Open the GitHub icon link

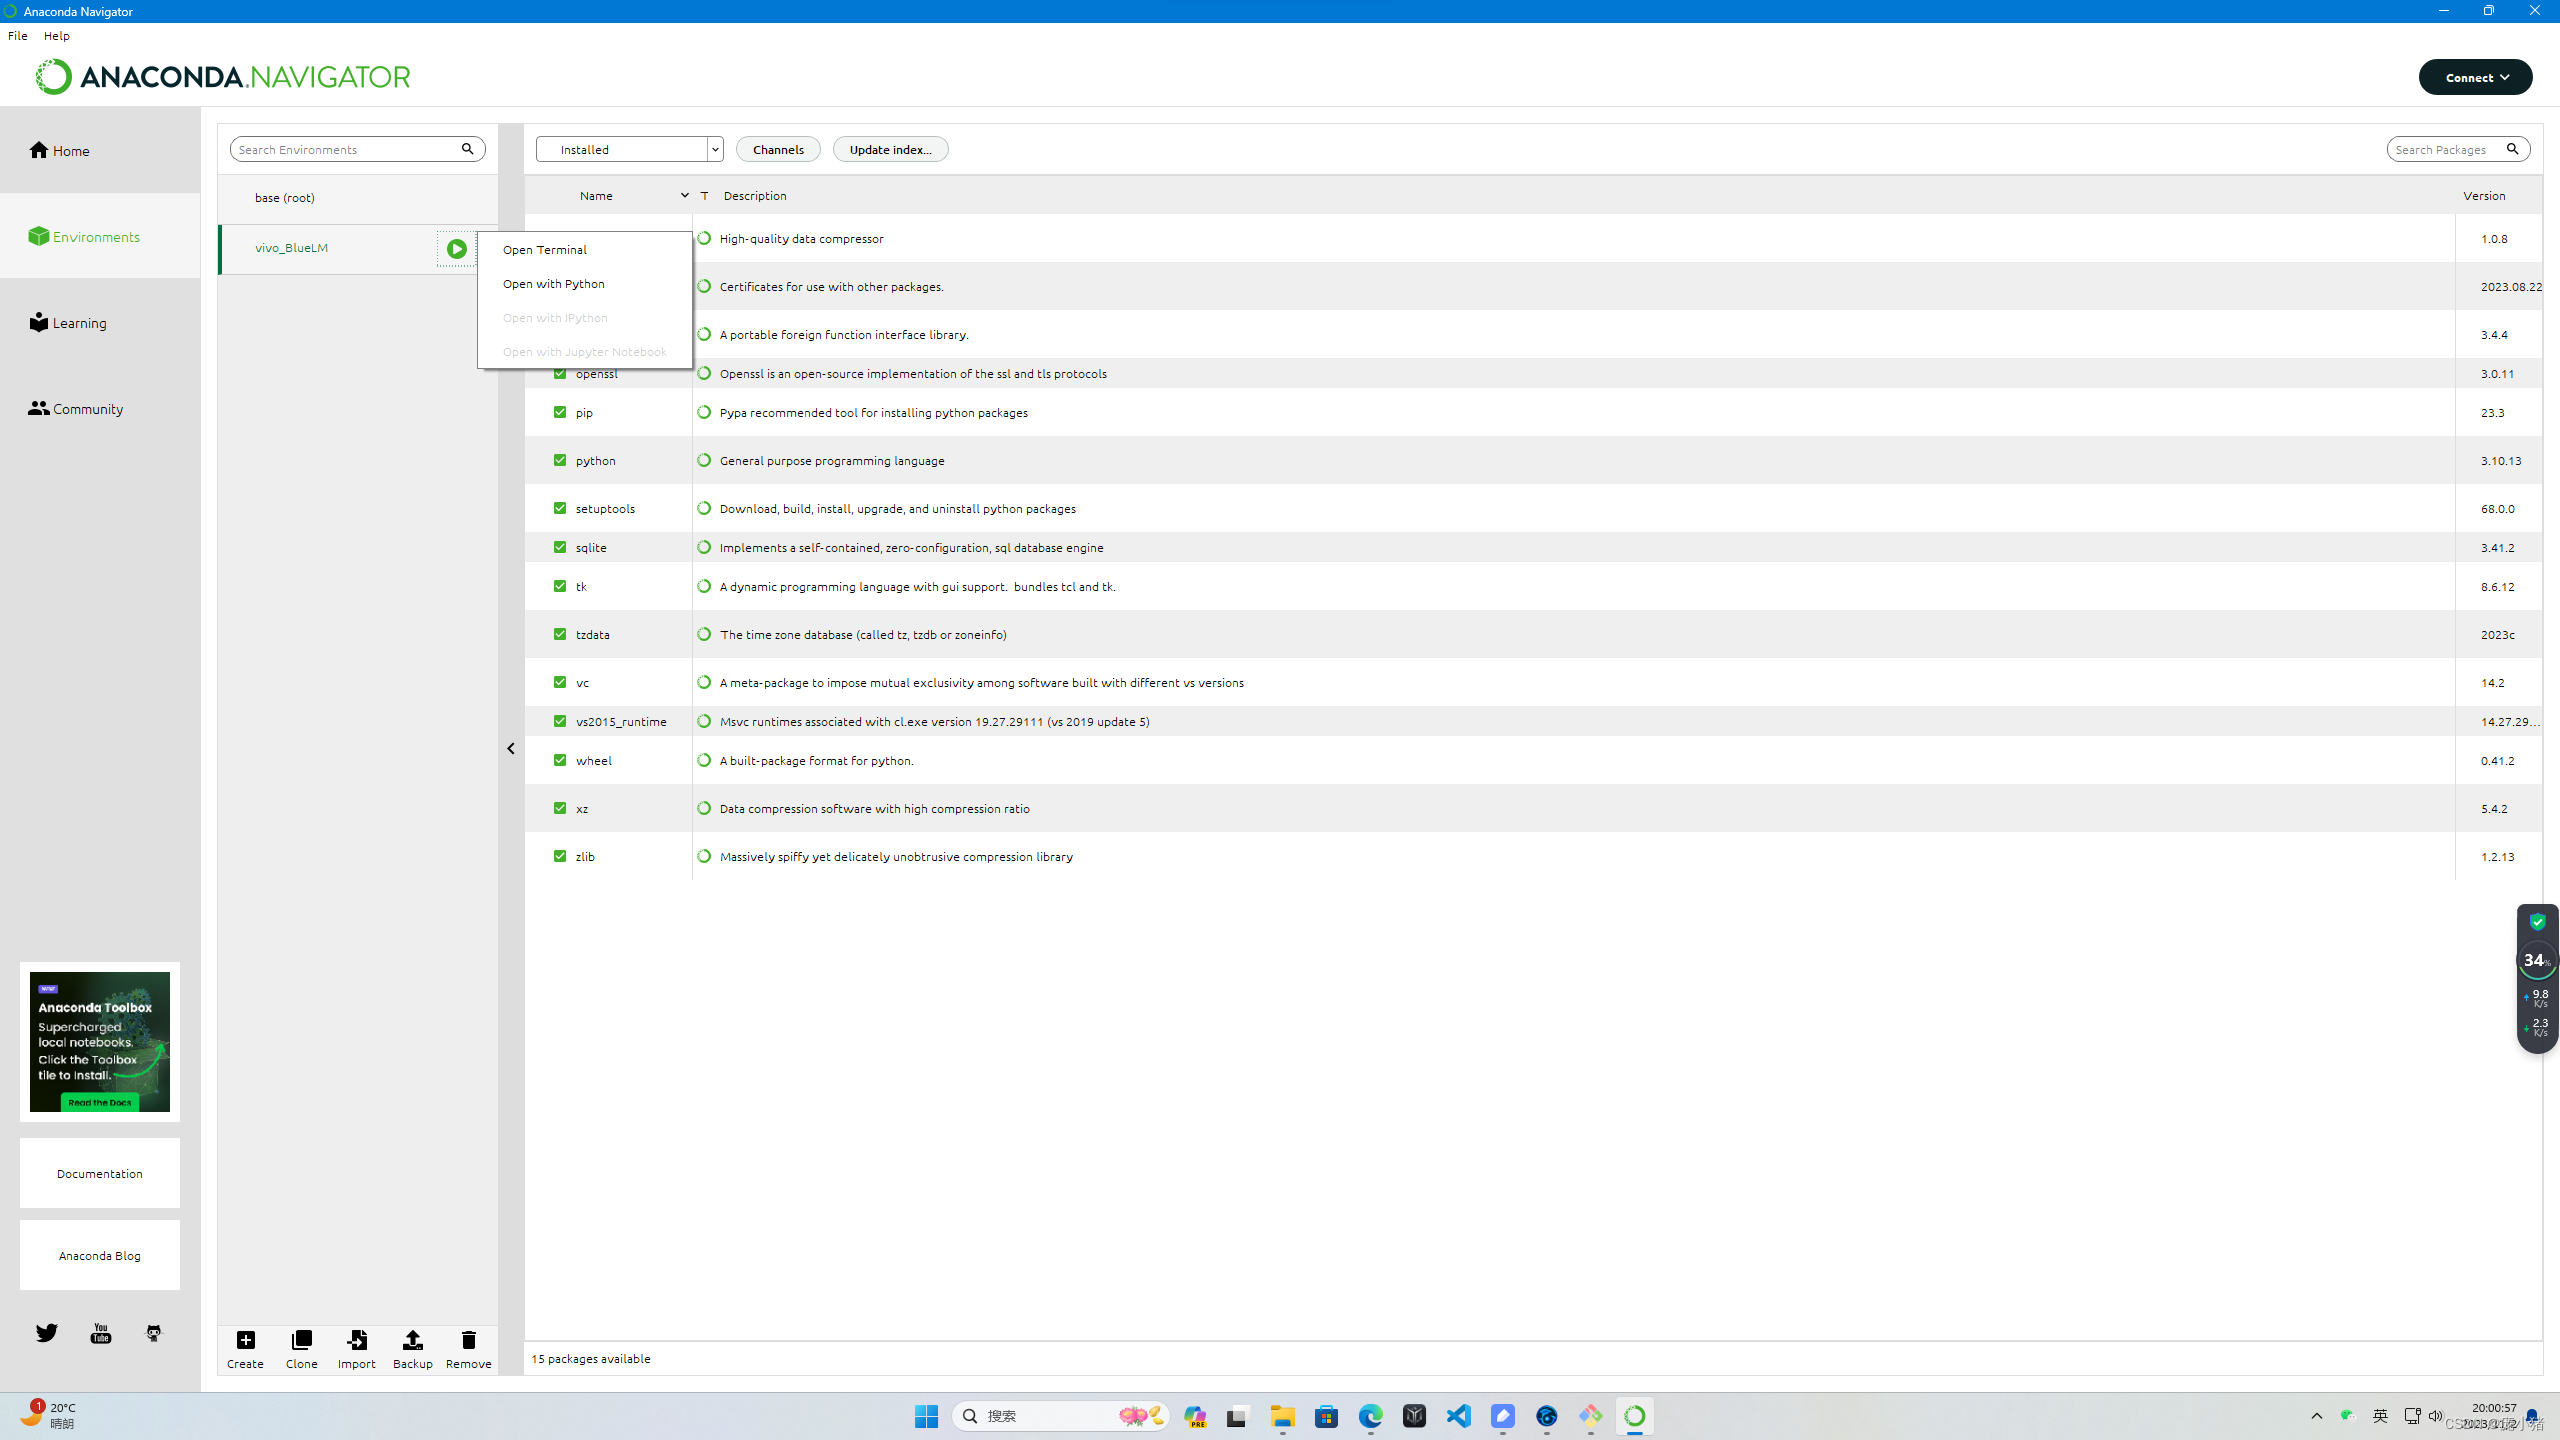coord(154,1333)
